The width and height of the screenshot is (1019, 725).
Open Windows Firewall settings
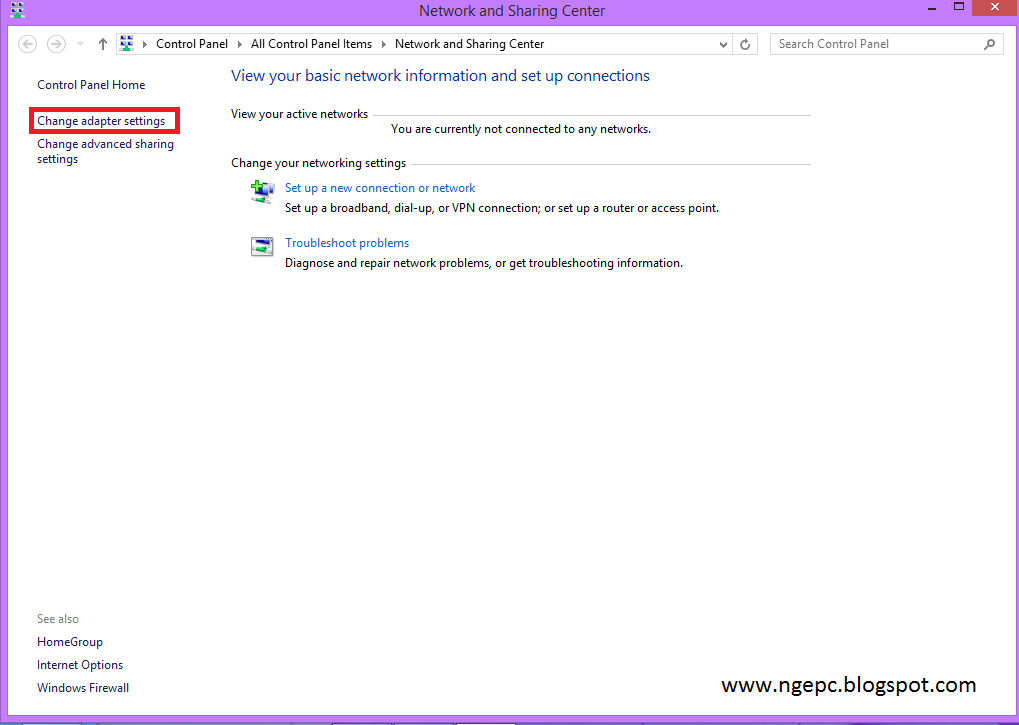pyautogui.click(x=82, y=687)
